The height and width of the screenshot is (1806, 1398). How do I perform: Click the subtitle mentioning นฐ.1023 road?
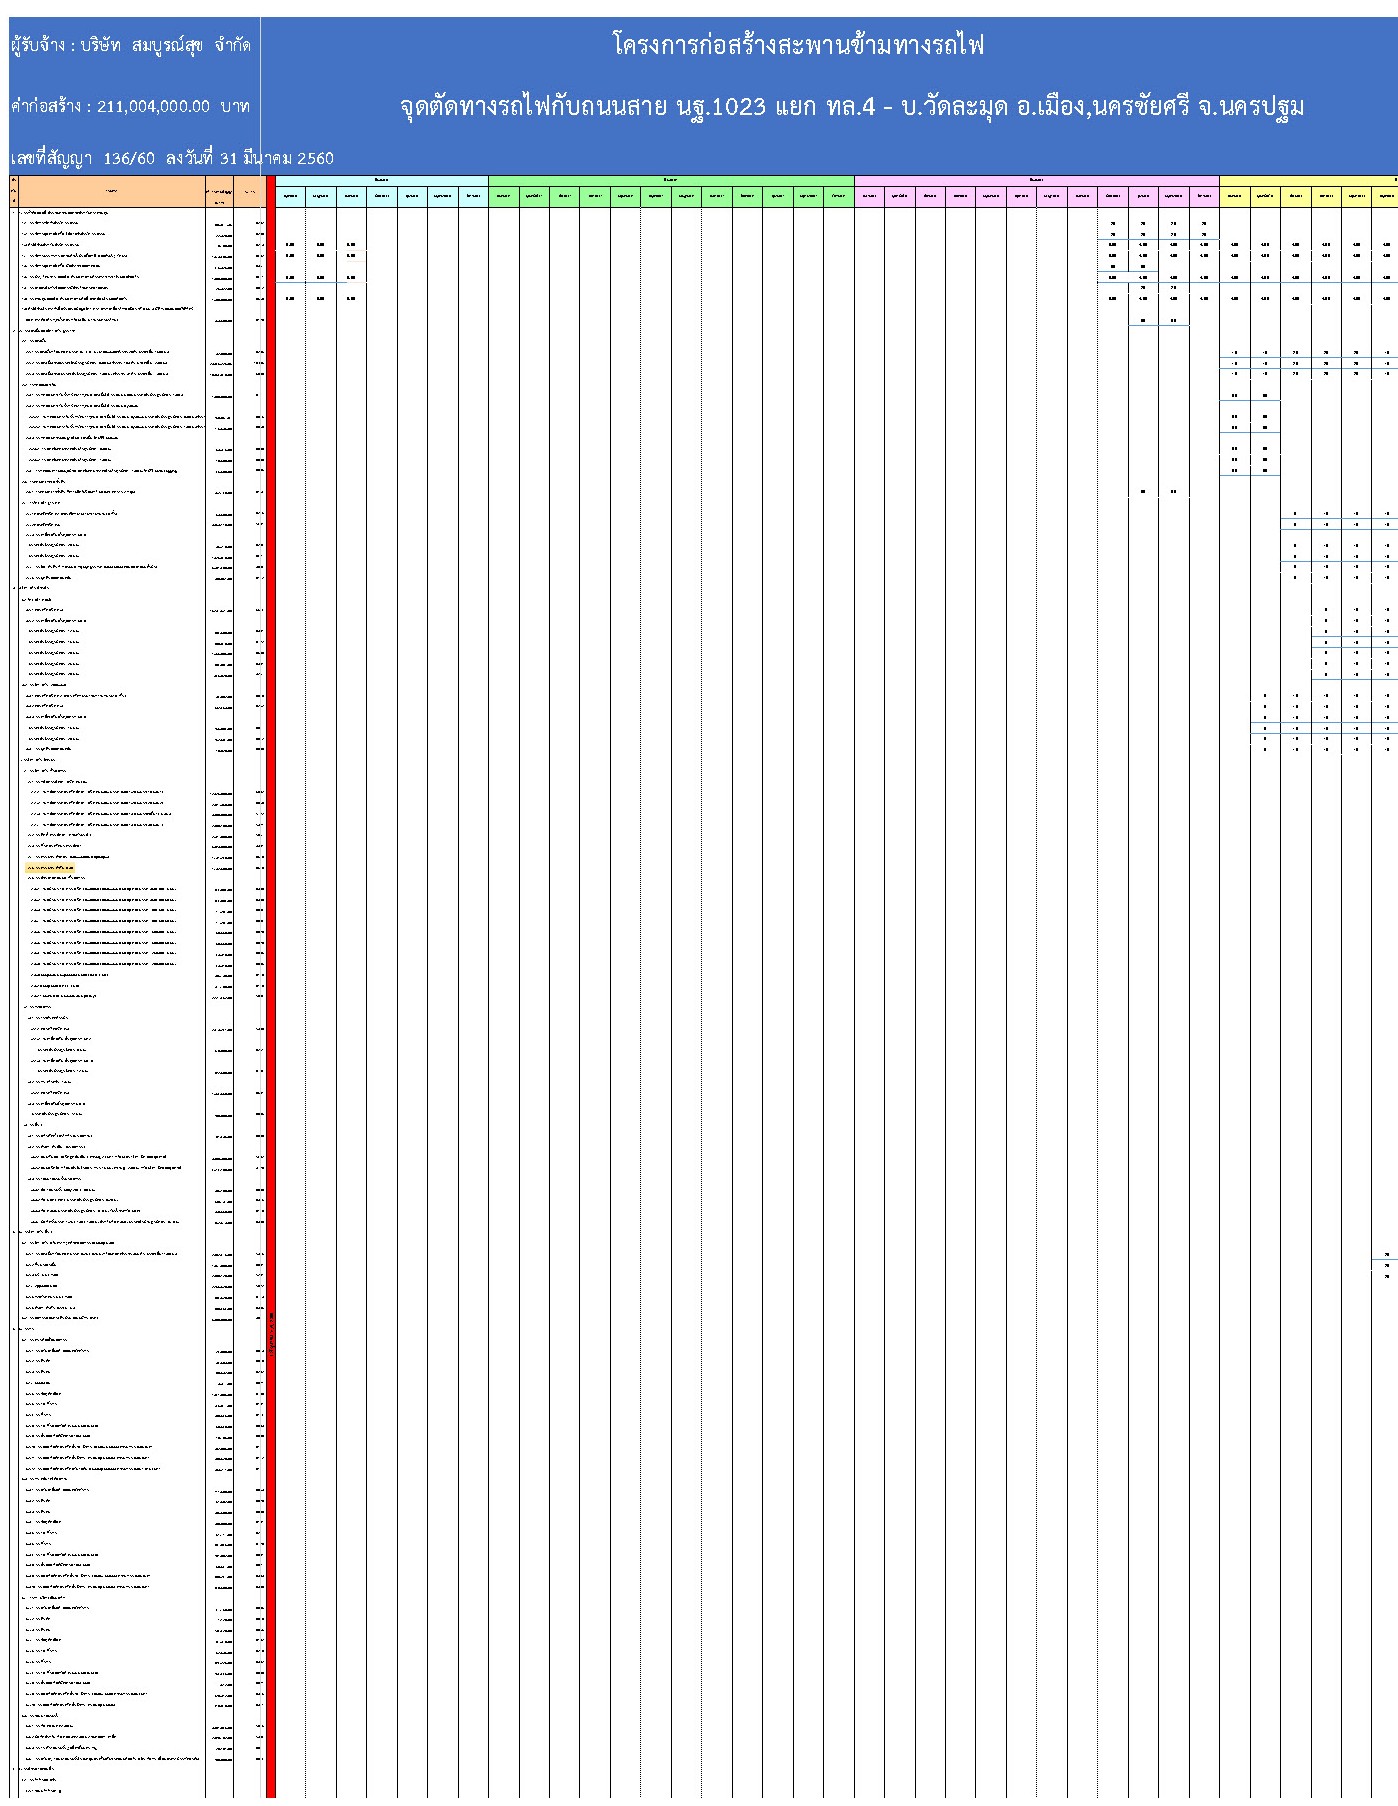tap(851, 107)
